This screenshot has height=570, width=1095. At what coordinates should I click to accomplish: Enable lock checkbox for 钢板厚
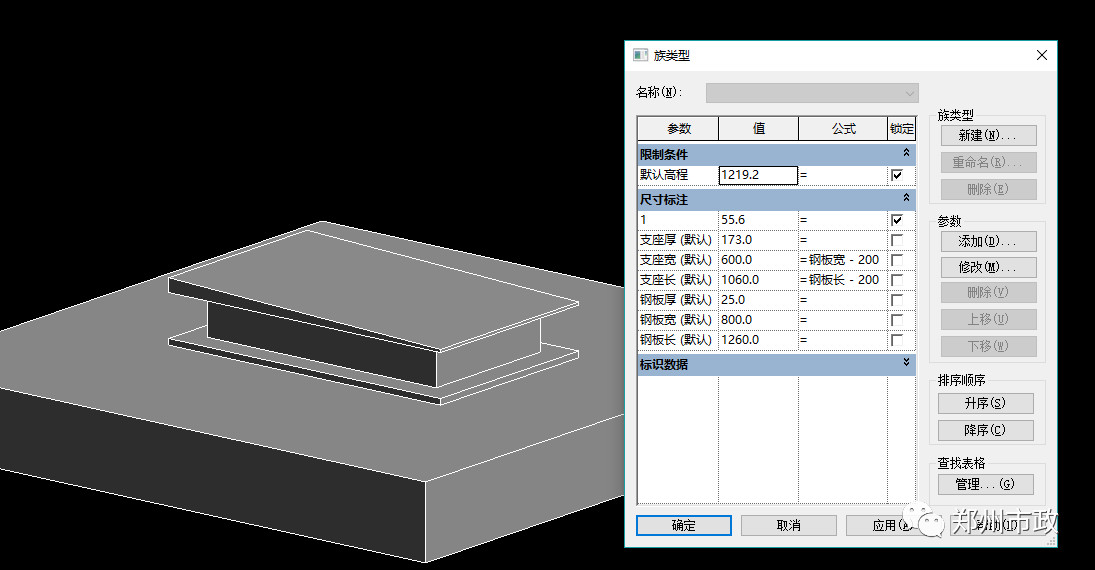pos(897,300)
